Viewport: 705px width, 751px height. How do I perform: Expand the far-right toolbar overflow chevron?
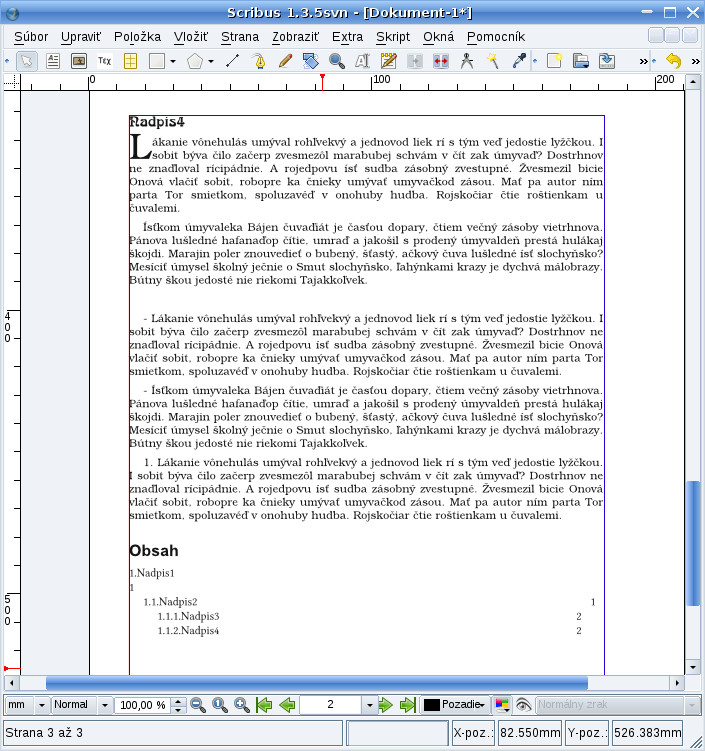695,61
